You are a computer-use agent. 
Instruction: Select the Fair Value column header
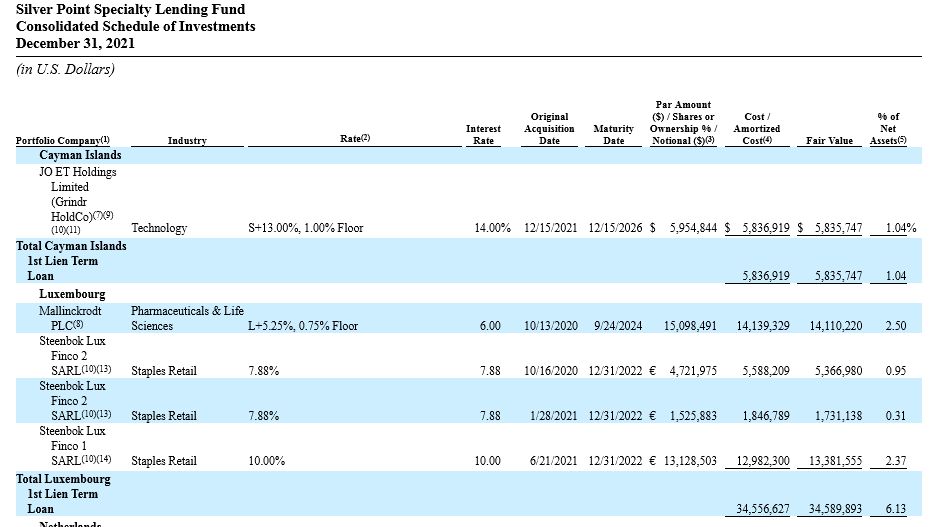829,141
